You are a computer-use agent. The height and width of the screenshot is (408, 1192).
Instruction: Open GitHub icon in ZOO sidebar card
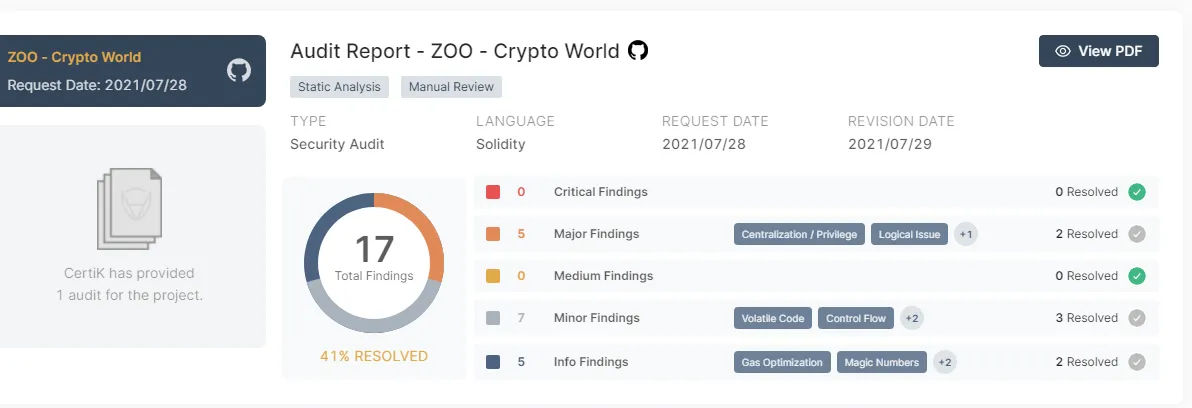point(239,71)
